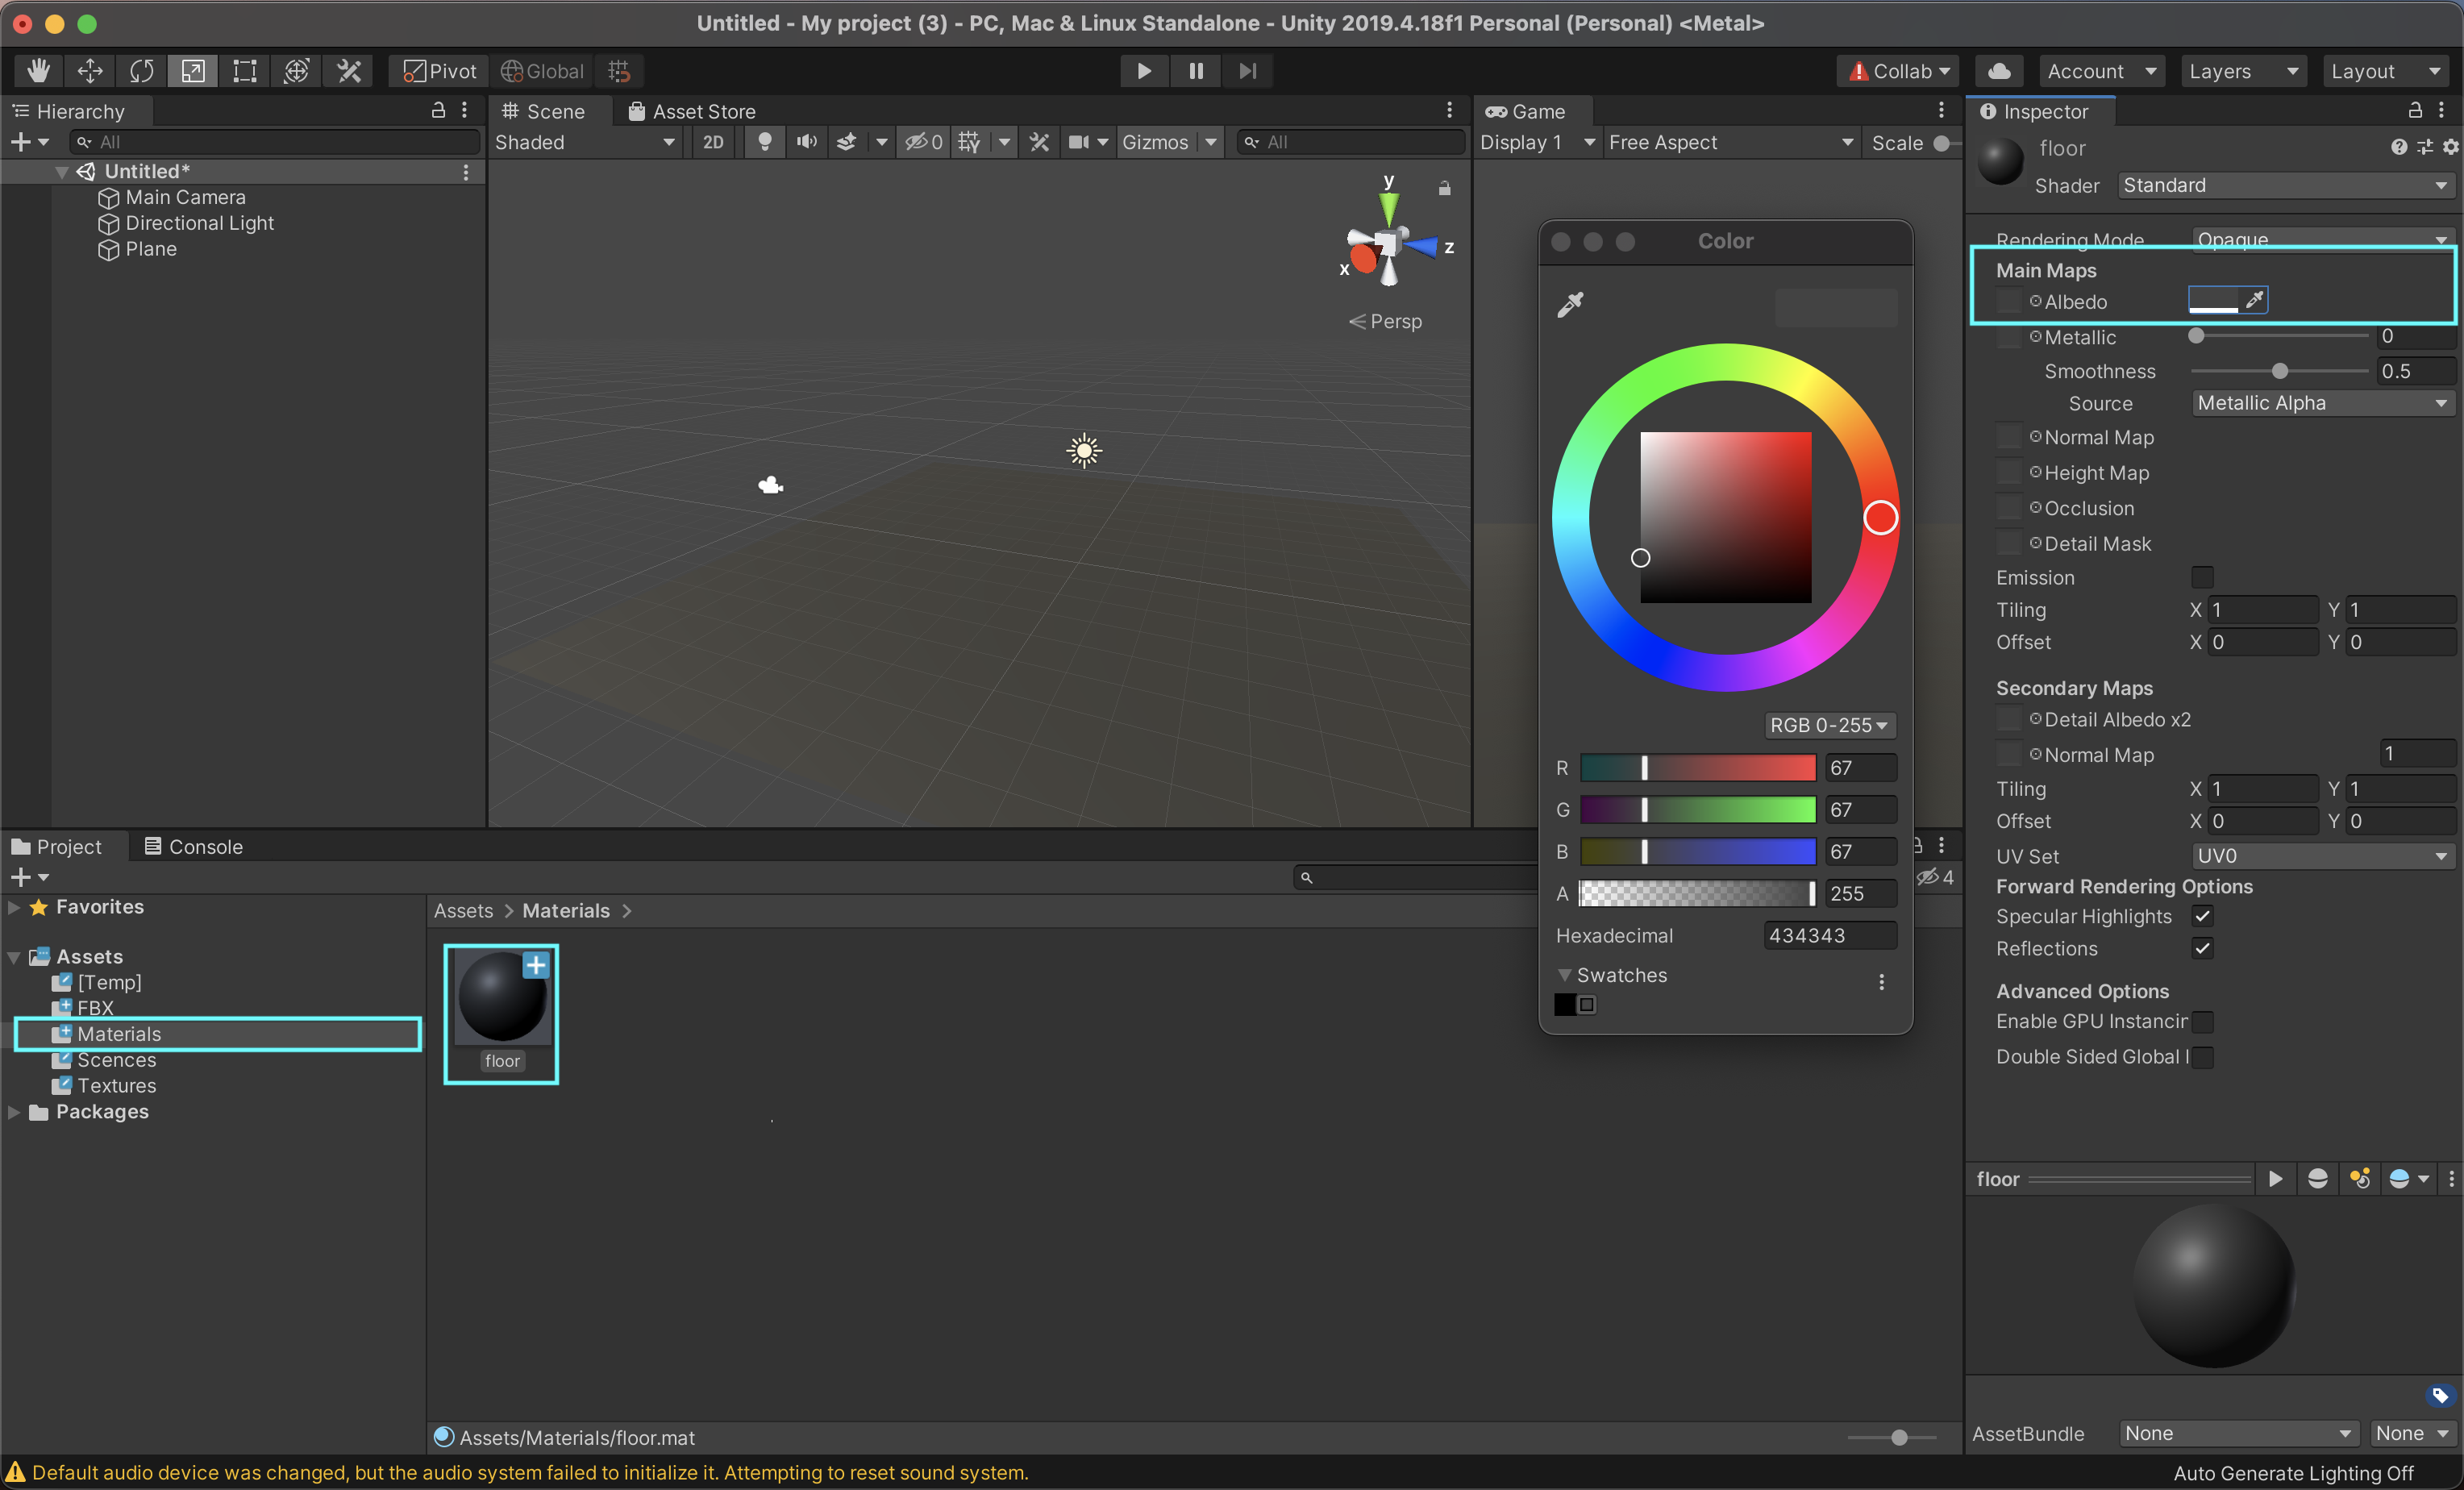Select the Move tool

pos(90,71)
